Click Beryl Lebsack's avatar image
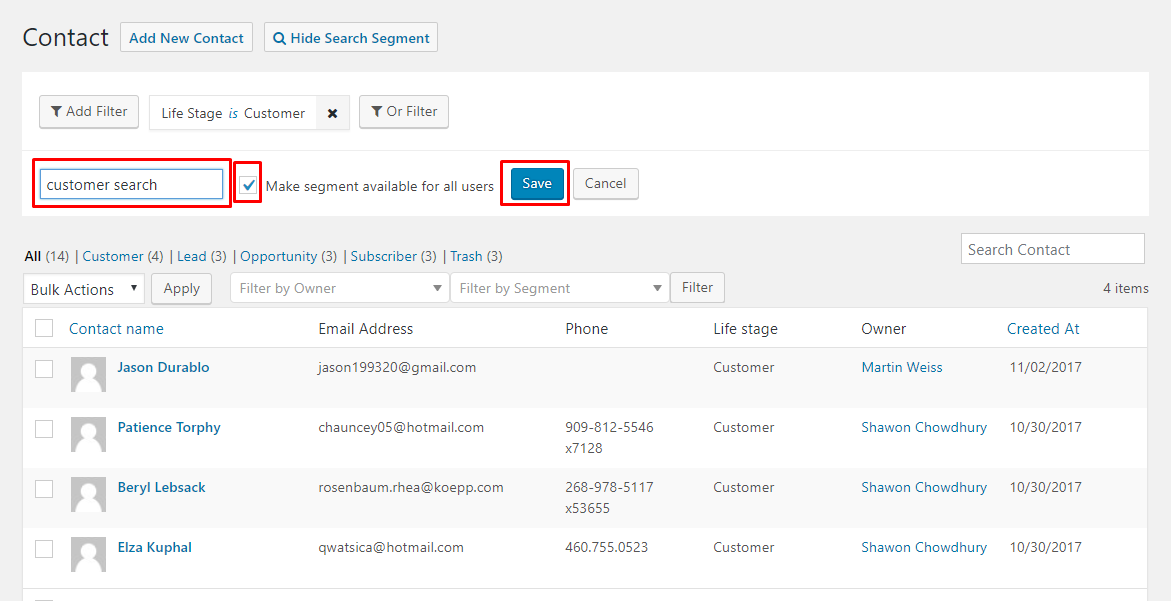1171x601 pixels. click(x=88, y=495)
